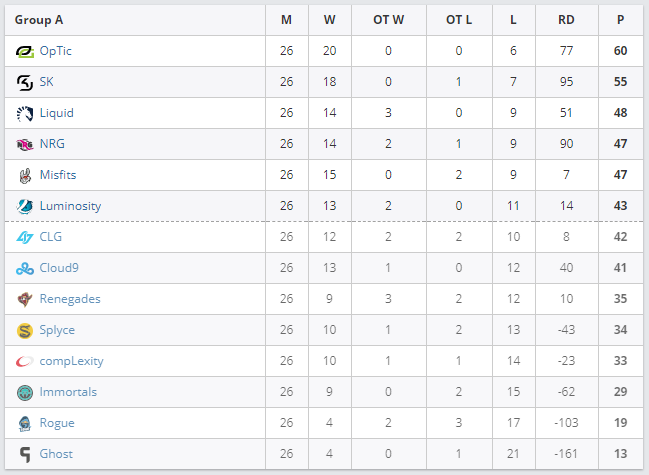Open the Ghost team link
This screenshot has height=475, width=649.
click(56, 454)
